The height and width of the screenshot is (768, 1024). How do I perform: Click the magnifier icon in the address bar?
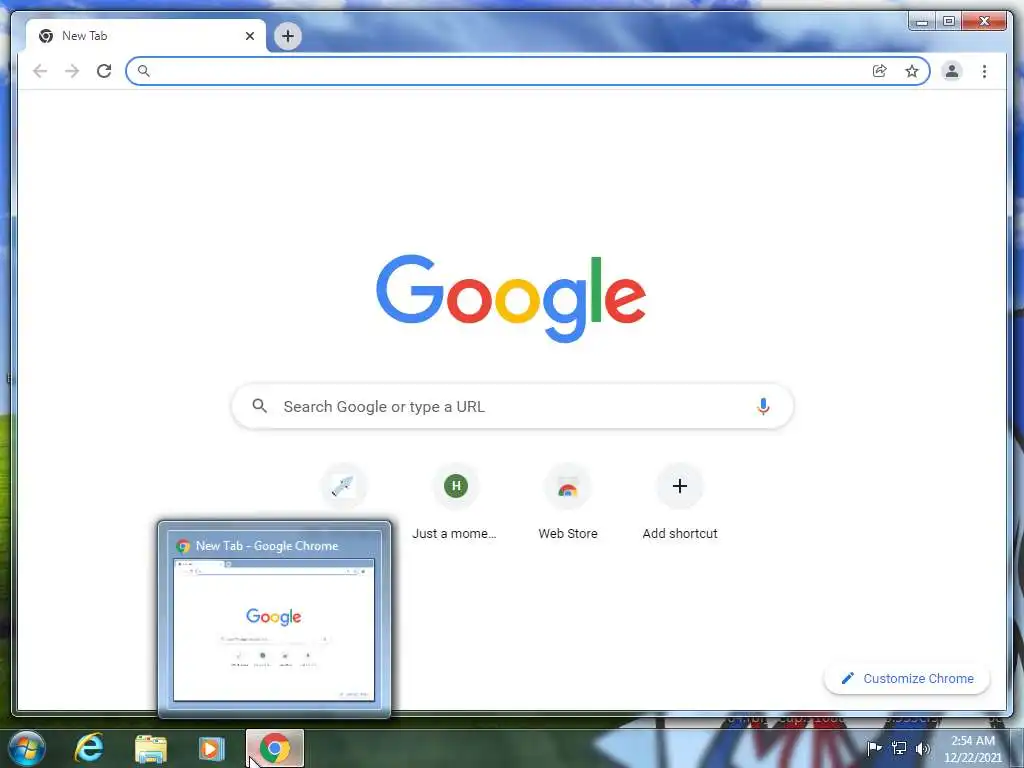pos(144,71)
